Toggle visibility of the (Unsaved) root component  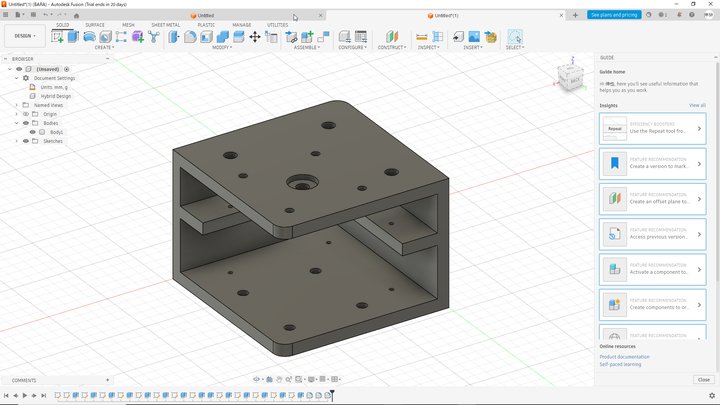coord(19,69)
